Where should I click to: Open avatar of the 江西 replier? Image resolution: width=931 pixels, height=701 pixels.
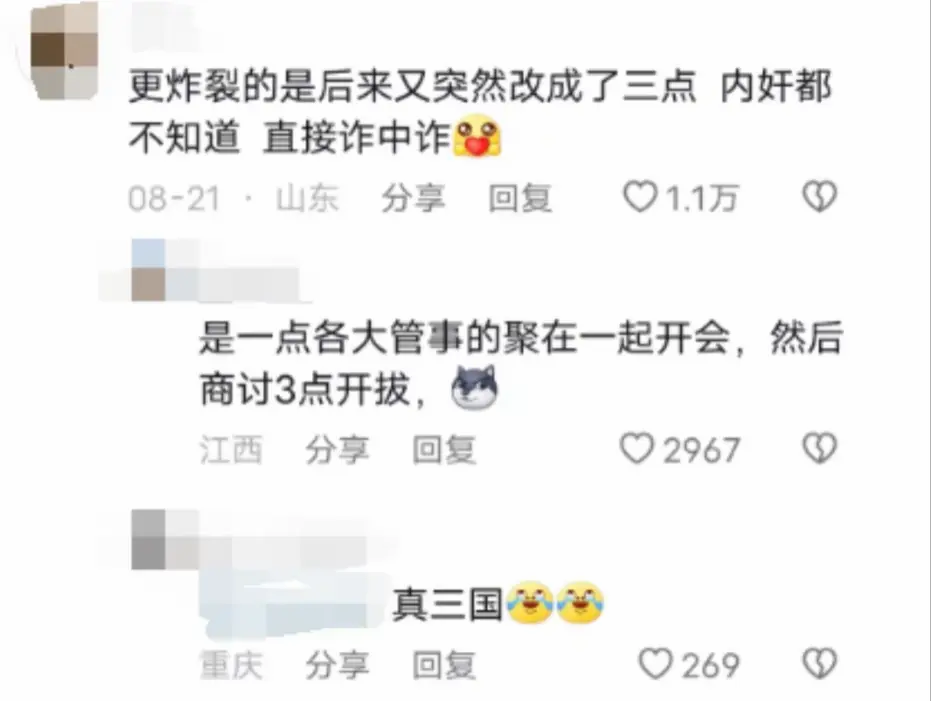(148, 271)
